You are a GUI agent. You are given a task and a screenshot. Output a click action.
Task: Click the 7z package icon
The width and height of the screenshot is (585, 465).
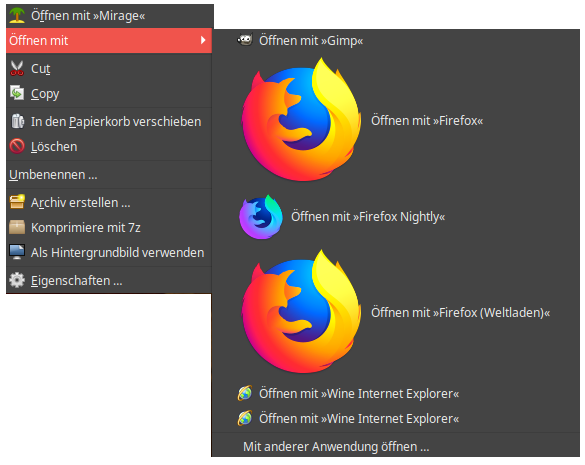pyautogui.click(x=17, y=227)
